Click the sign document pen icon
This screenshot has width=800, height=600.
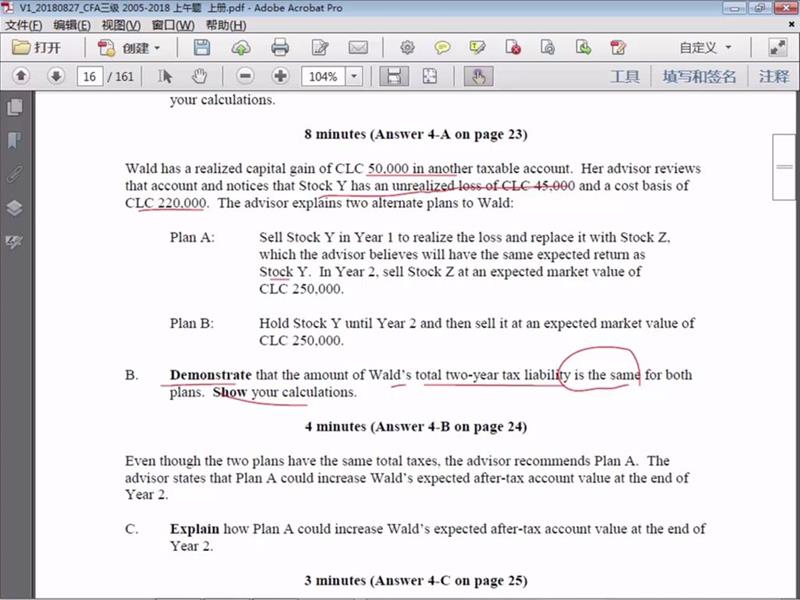pos(618,48)
